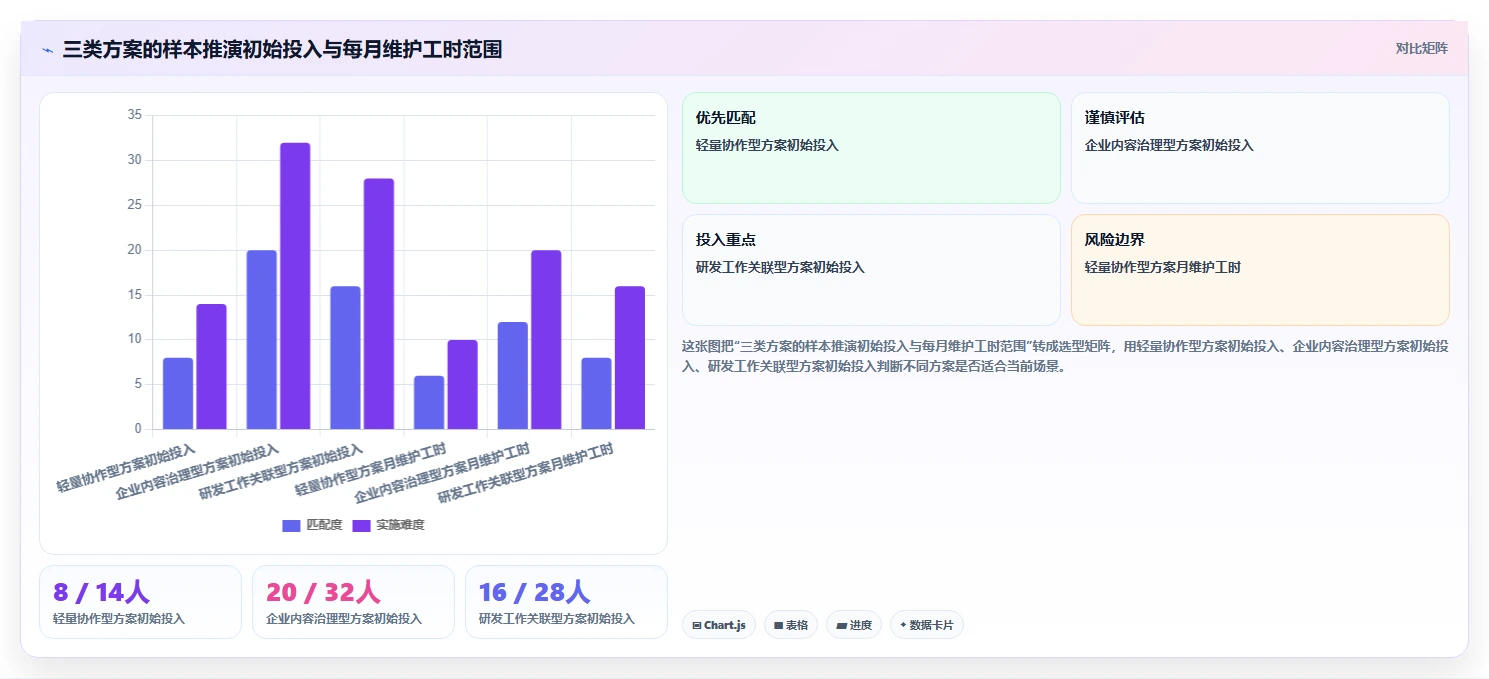This screenshot has width=1489, height=679.
Task: Click 匹配度 bar for 企业内容治理型方案月维护工时
Action: click(513, 376)
